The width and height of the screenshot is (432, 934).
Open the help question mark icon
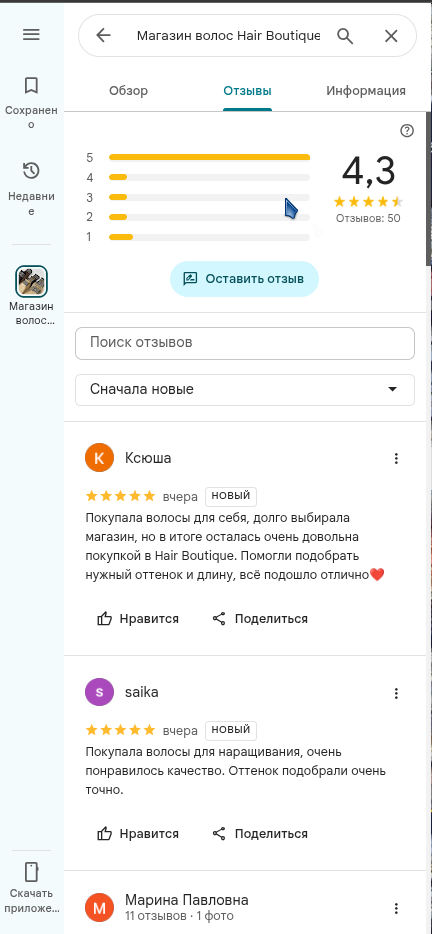(x=407, y=131)
